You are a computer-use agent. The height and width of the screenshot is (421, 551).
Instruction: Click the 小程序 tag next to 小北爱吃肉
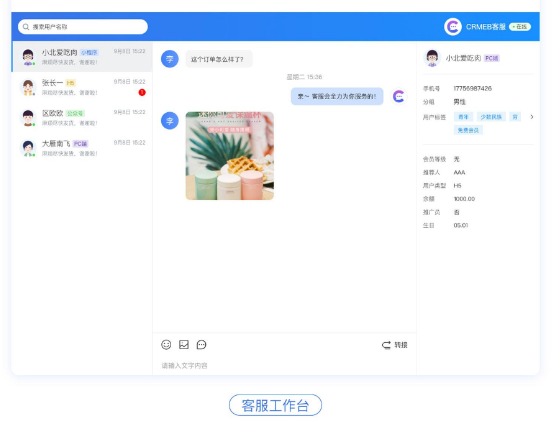[89, 53]
